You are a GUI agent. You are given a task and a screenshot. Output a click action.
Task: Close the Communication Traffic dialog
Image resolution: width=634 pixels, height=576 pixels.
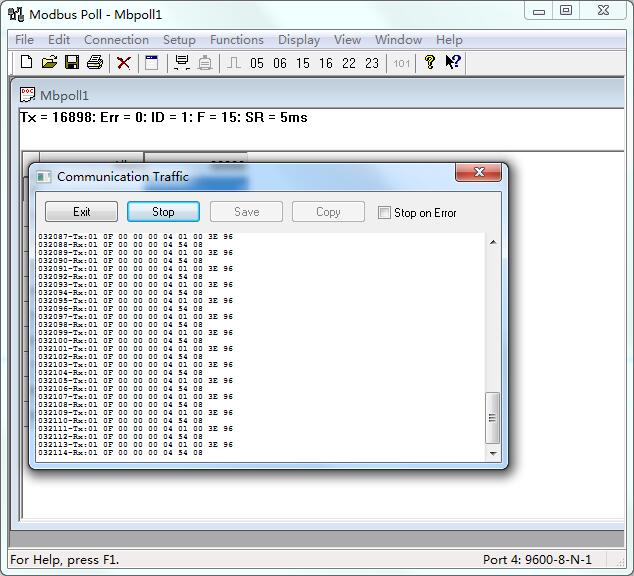click(479, 172)
